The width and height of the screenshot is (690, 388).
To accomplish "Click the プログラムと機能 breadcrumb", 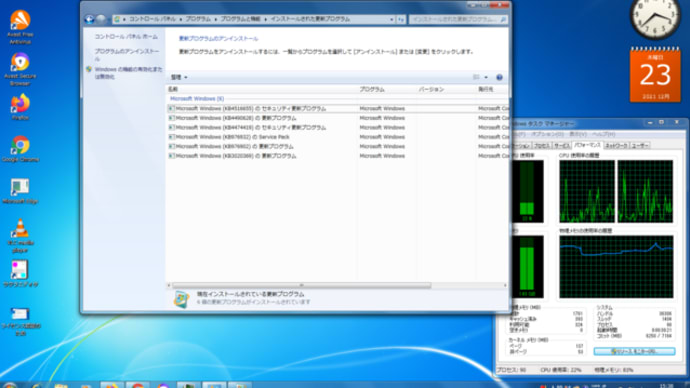I will (240, 19).
